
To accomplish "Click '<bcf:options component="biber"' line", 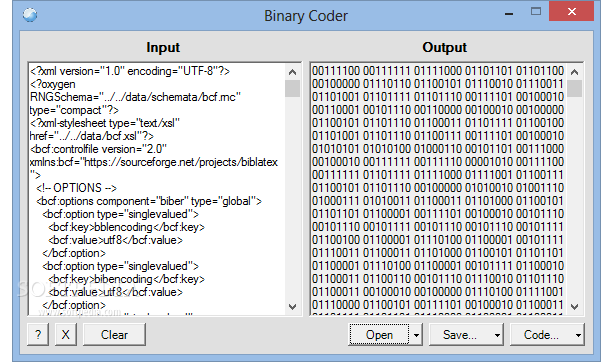I will point(149,201).
